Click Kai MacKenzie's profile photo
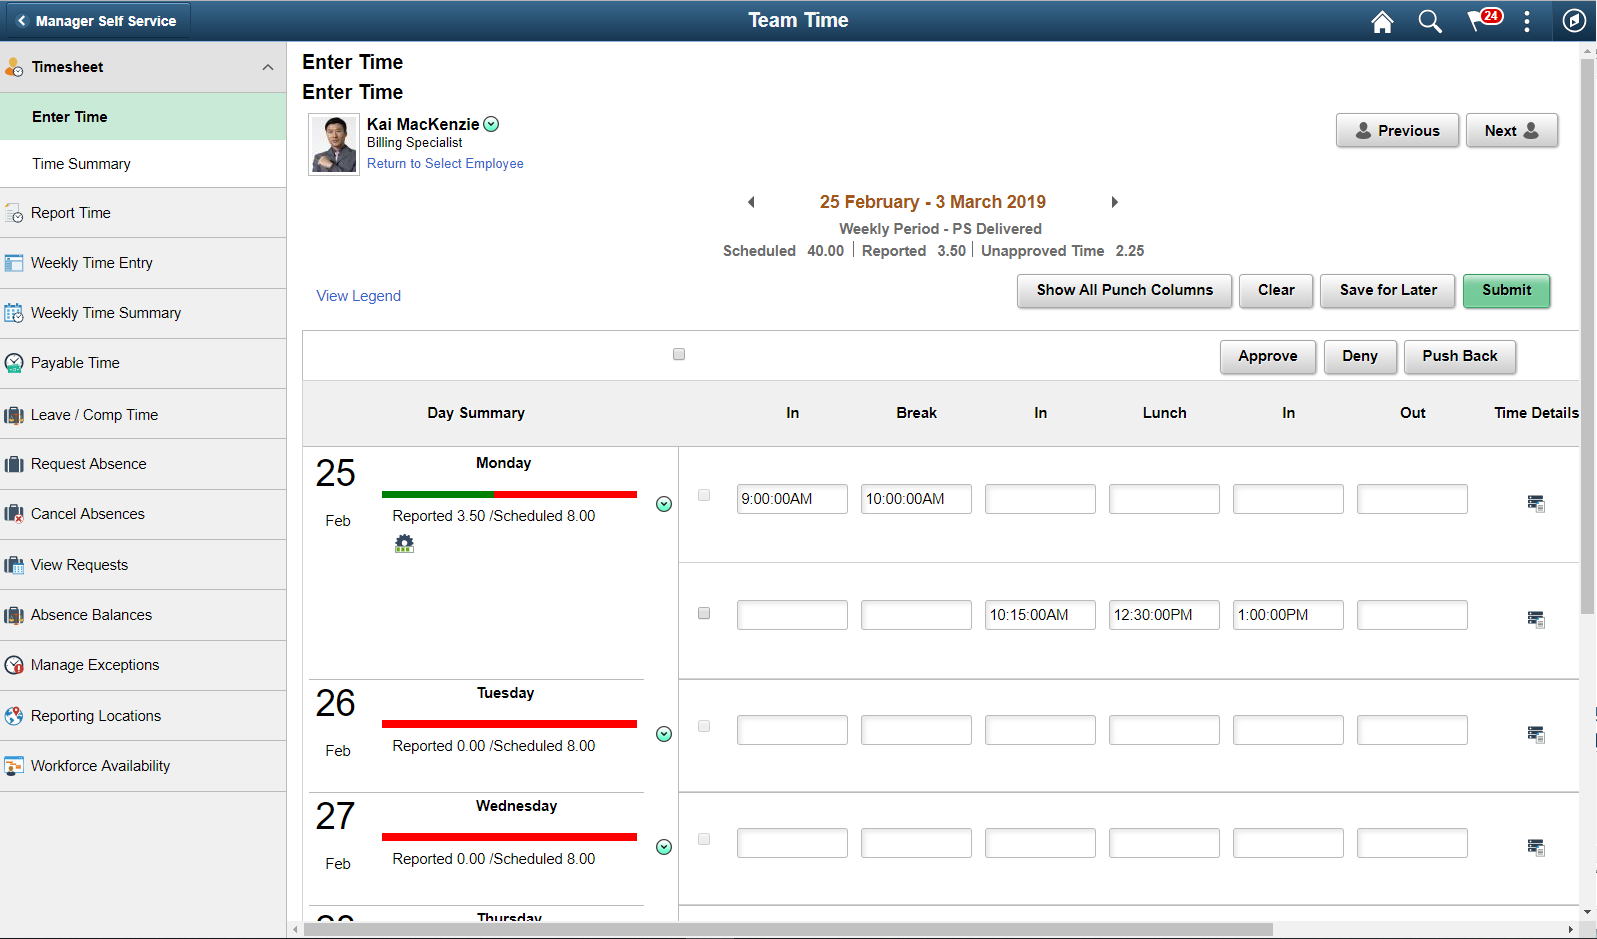The image size is (1597, 939). (334, 144)
